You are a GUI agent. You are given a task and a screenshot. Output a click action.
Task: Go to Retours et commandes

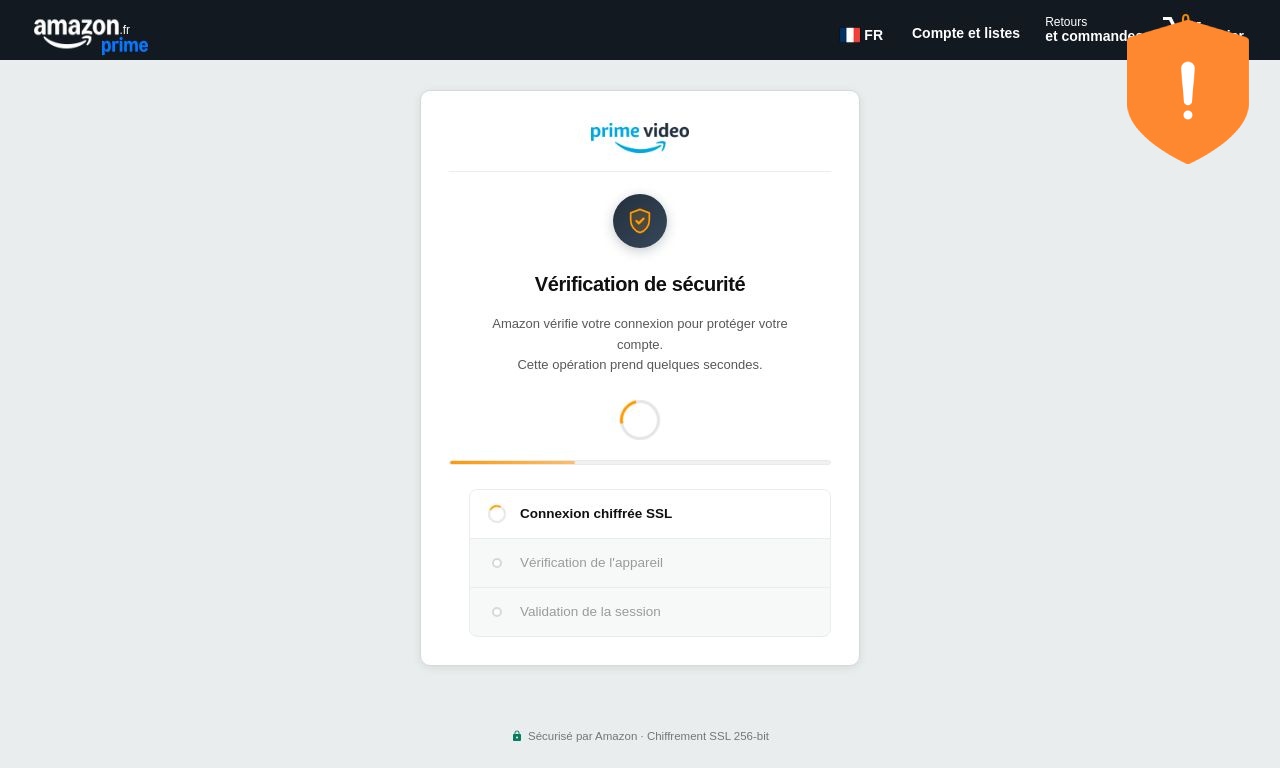[x=1093, y=29]
